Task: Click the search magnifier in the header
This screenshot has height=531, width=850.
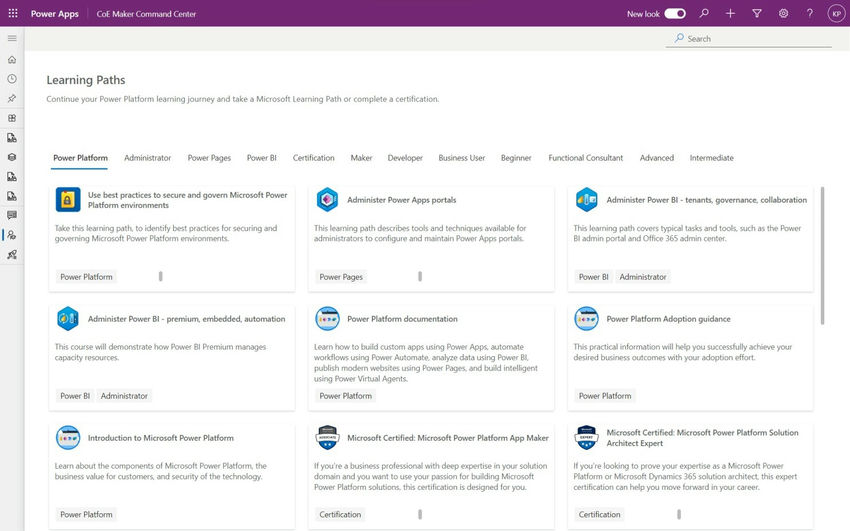Action: (704, 14)
